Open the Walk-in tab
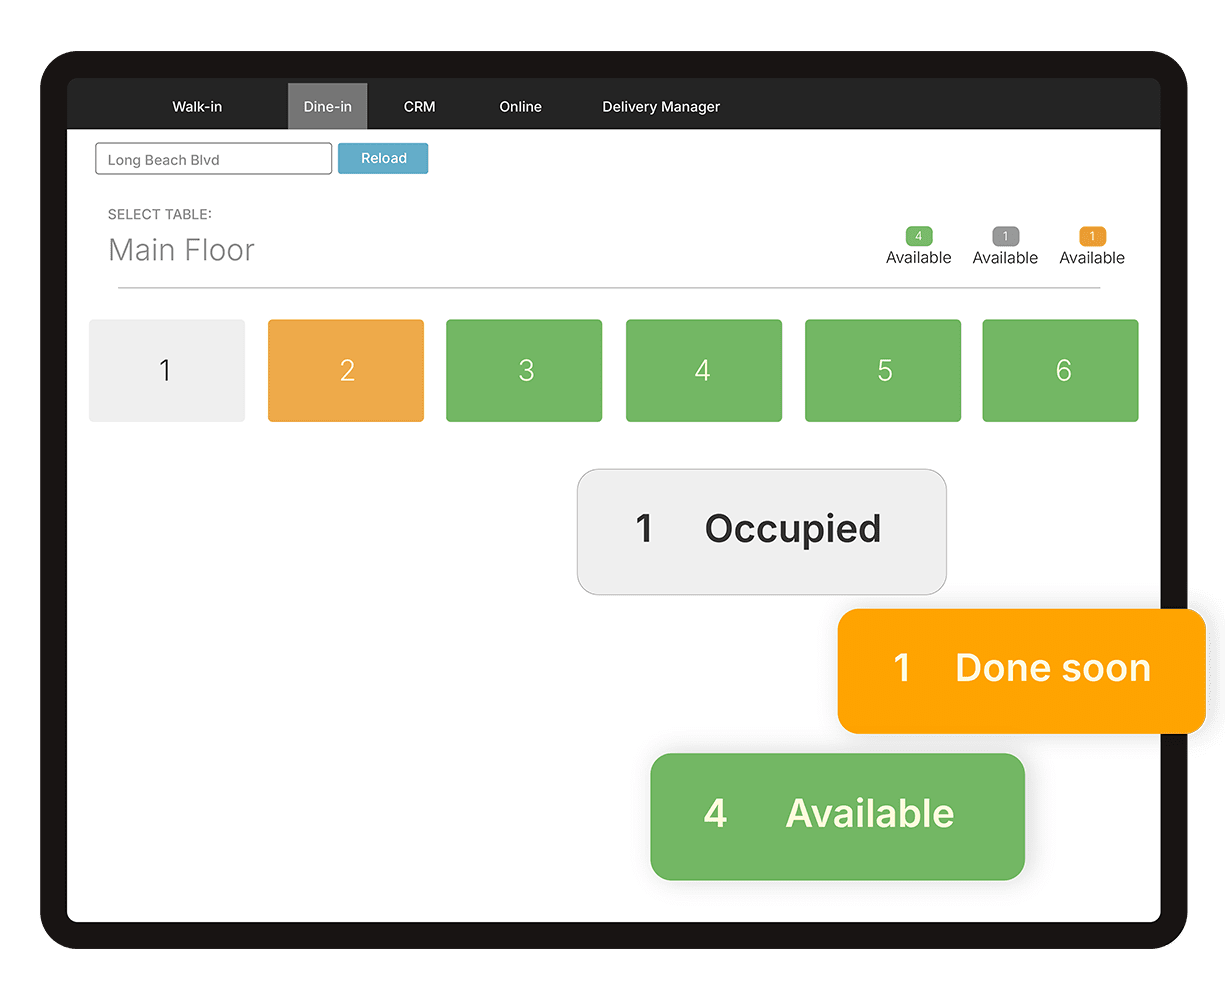Viewport: 1225px width, 1000px height. pos(197,107)
